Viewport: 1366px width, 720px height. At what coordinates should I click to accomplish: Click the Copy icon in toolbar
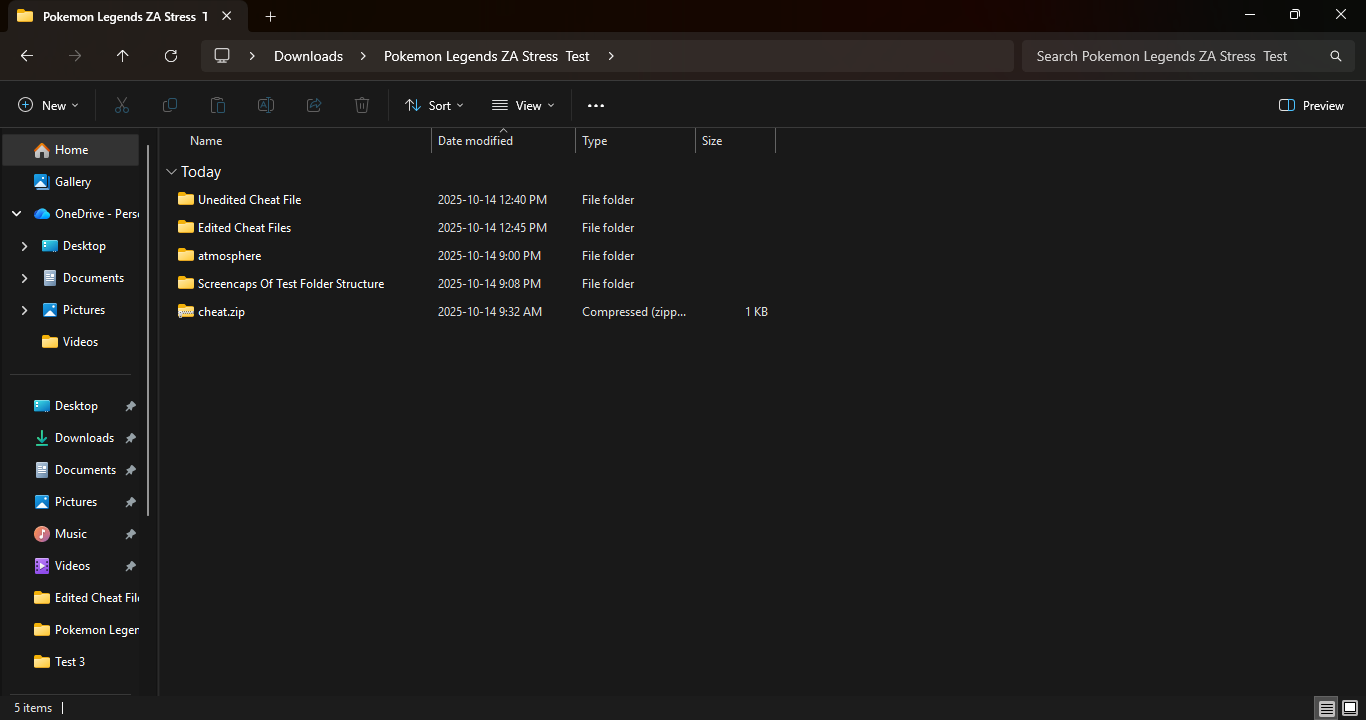pyautogui.click(x=170, y=105)
